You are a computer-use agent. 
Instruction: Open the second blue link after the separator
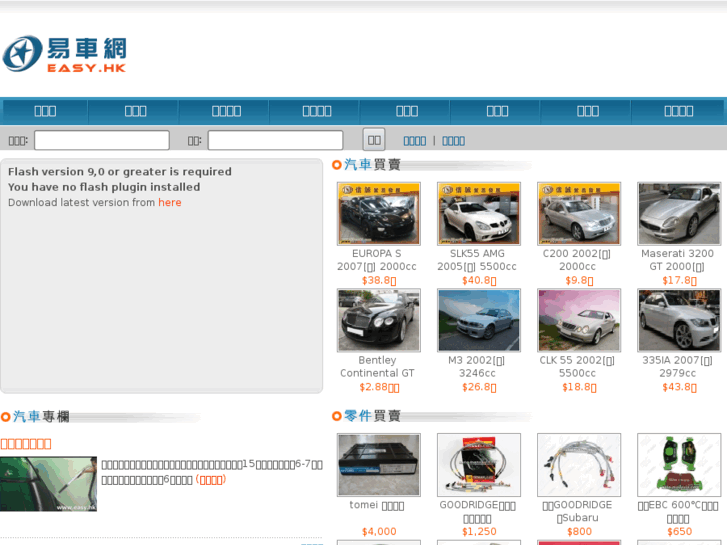point(453,141)
